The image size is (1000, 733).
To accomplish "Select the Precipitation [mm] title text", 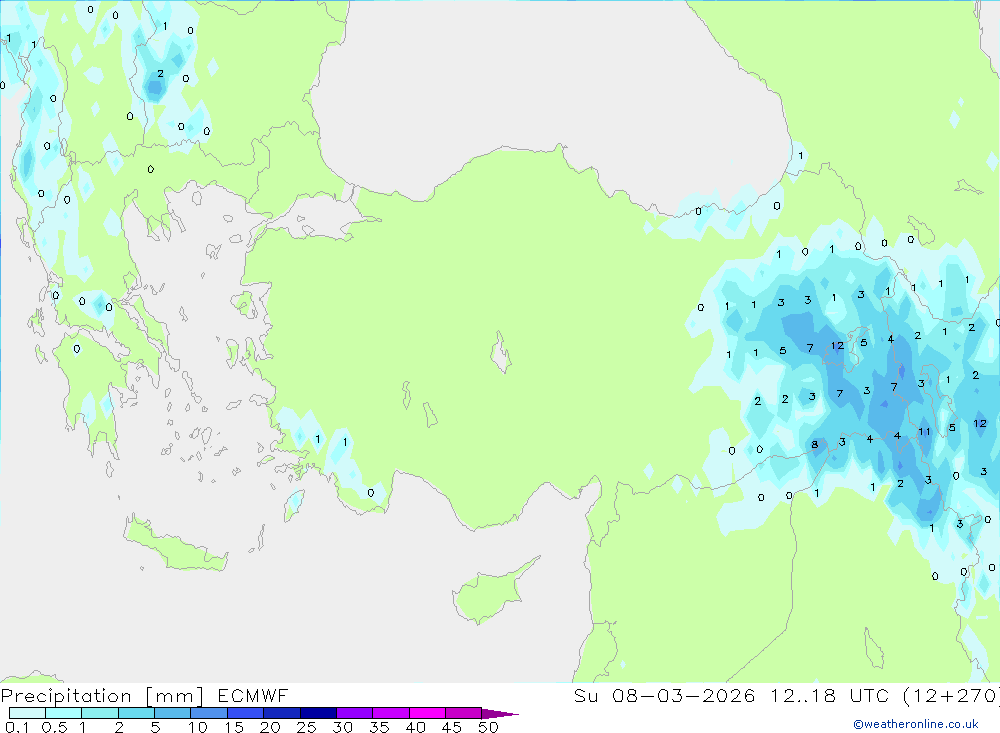I will tap(102, 696).
